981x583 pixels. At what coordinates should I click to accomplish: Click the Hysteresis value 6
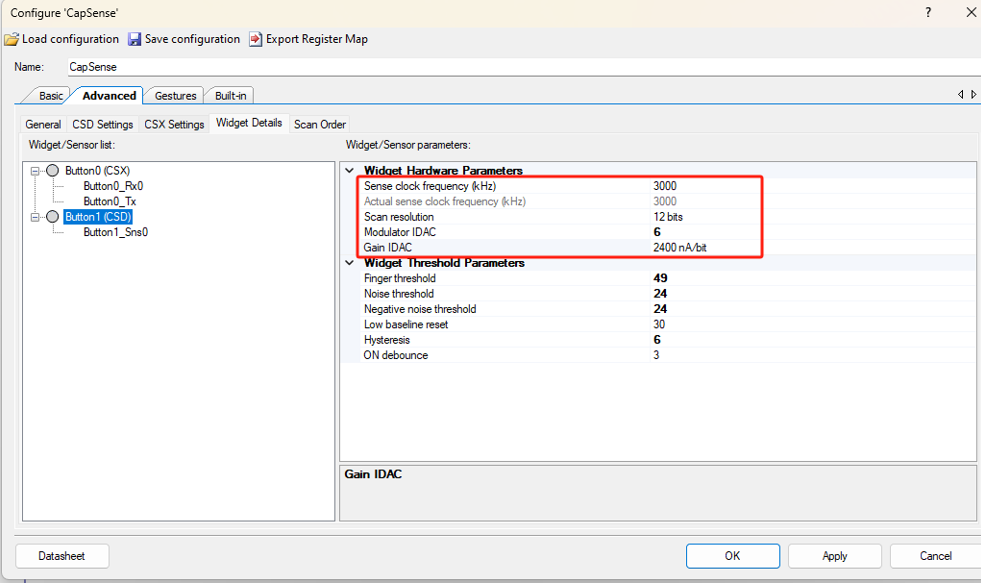coord(657,340)
